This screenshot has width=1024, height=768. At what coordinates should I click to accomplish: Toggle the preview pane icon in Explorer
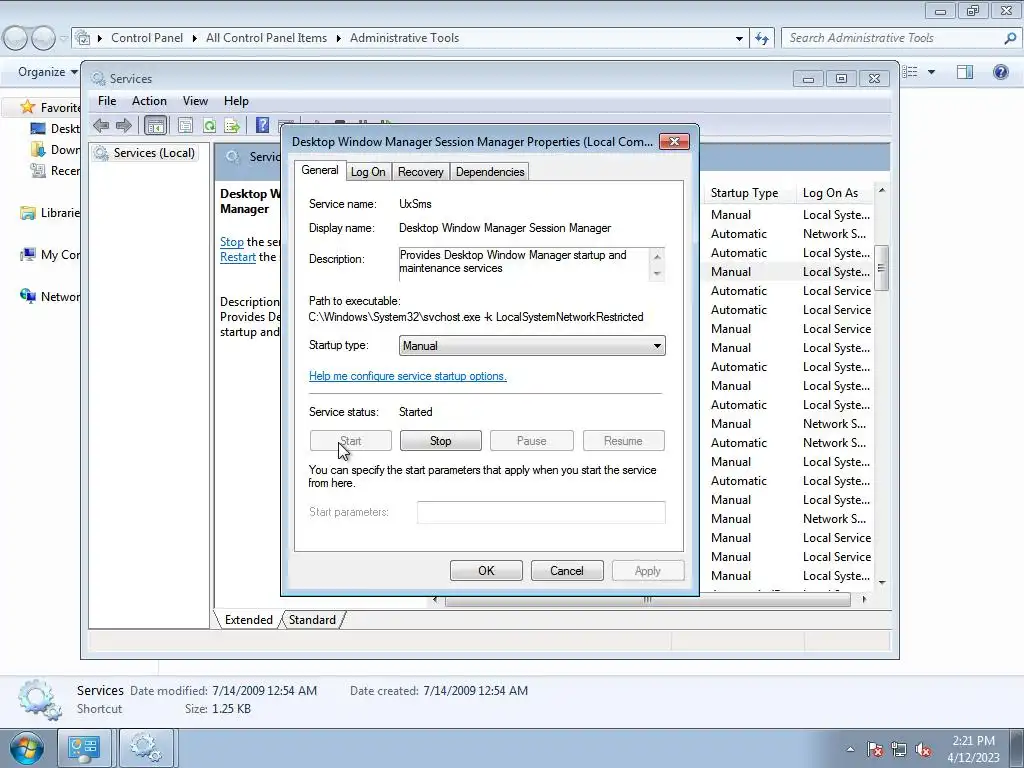[965, 72]
